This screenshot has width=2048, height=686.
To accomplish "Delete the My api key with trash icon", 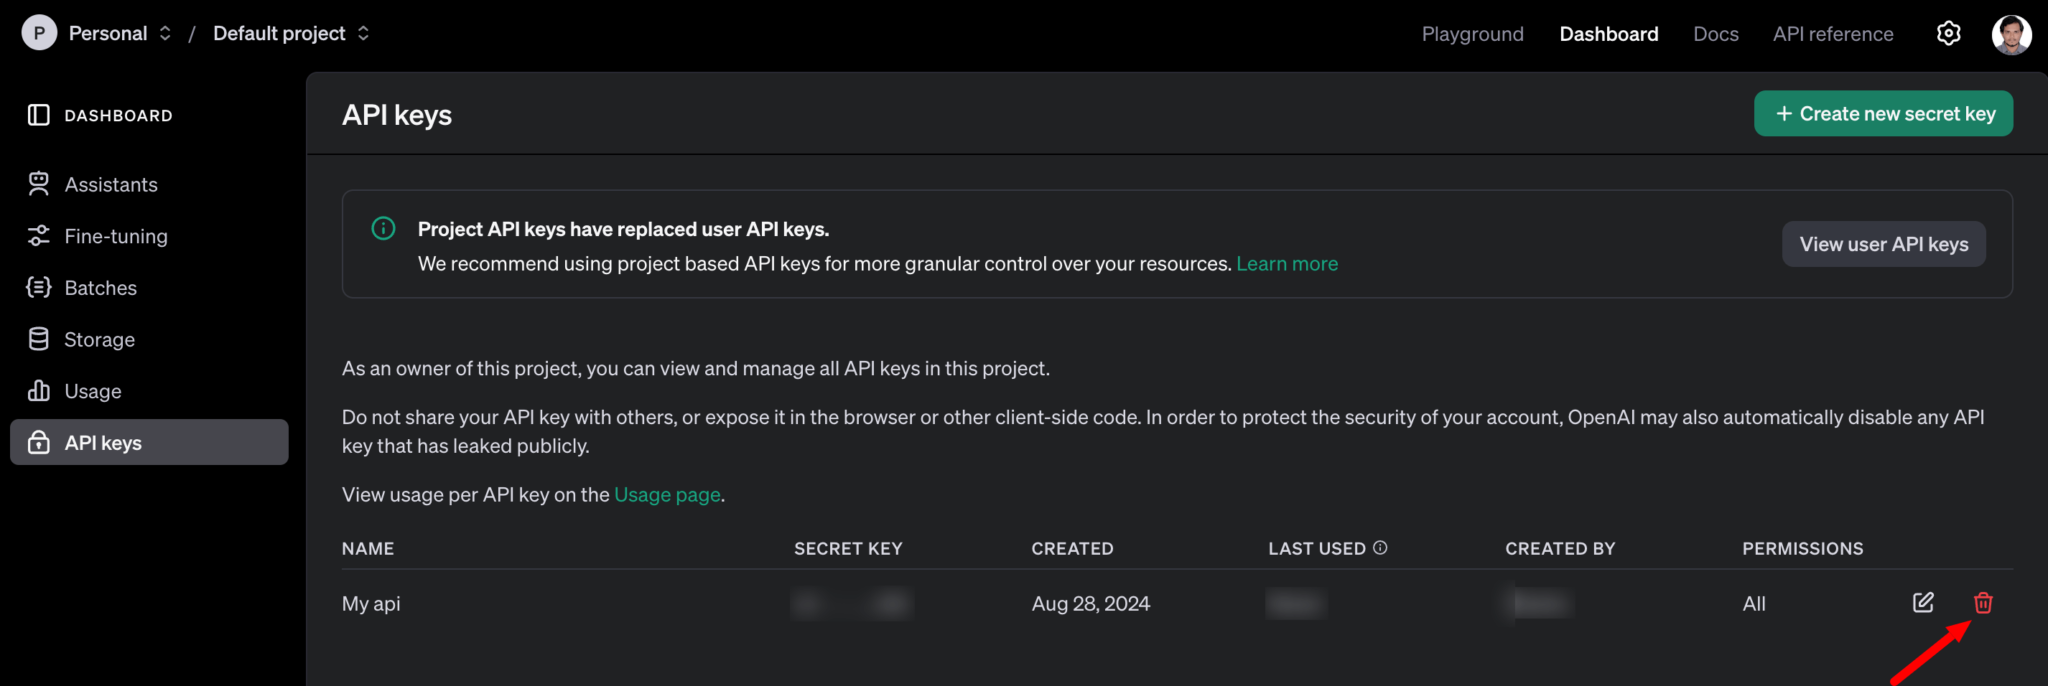I will click(1983, 603).
